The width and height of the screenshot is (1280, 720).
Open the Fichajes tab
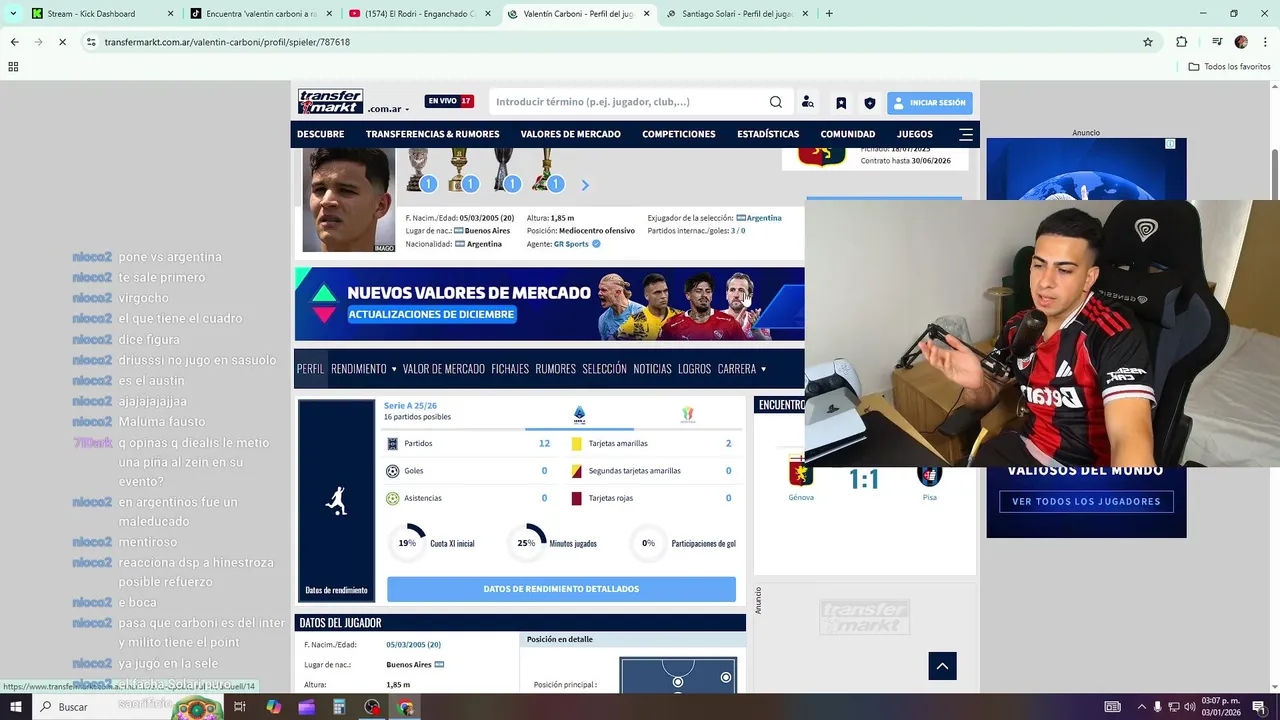(510, 369)
